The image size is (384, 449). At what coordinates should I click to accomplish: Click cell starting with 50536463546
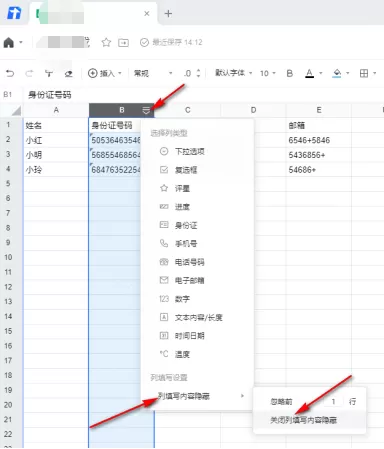coord(115,140)
